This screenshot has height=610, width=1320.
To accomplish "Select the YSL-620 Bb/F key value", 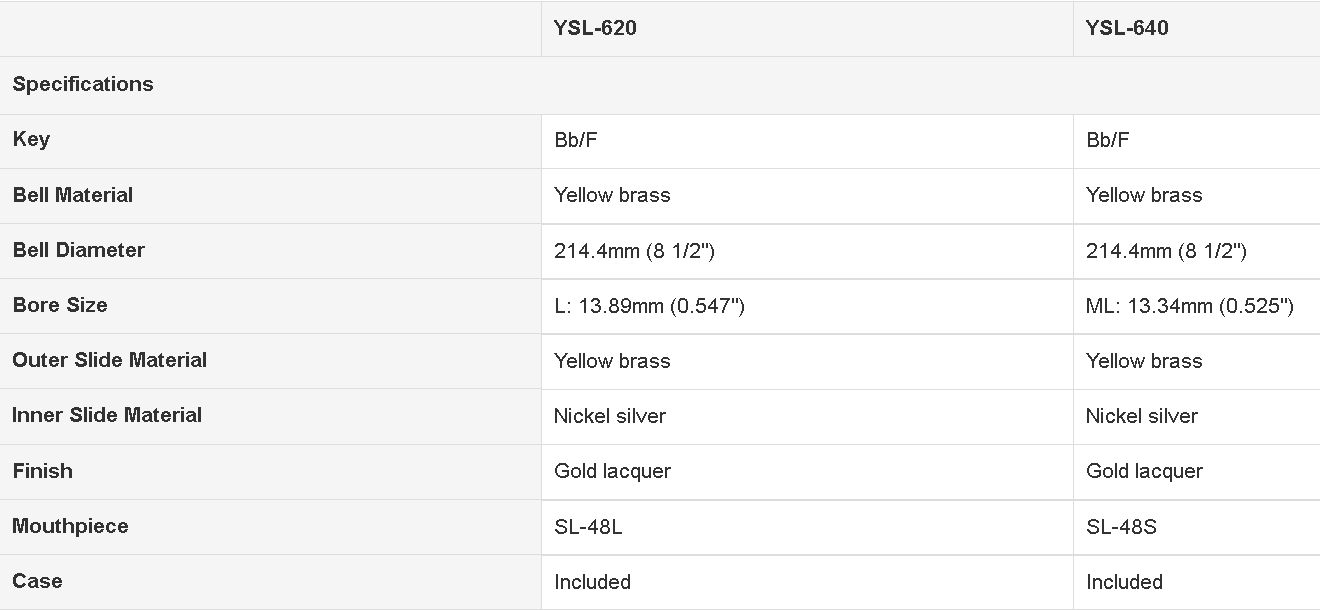I will (x=576, y=140).
